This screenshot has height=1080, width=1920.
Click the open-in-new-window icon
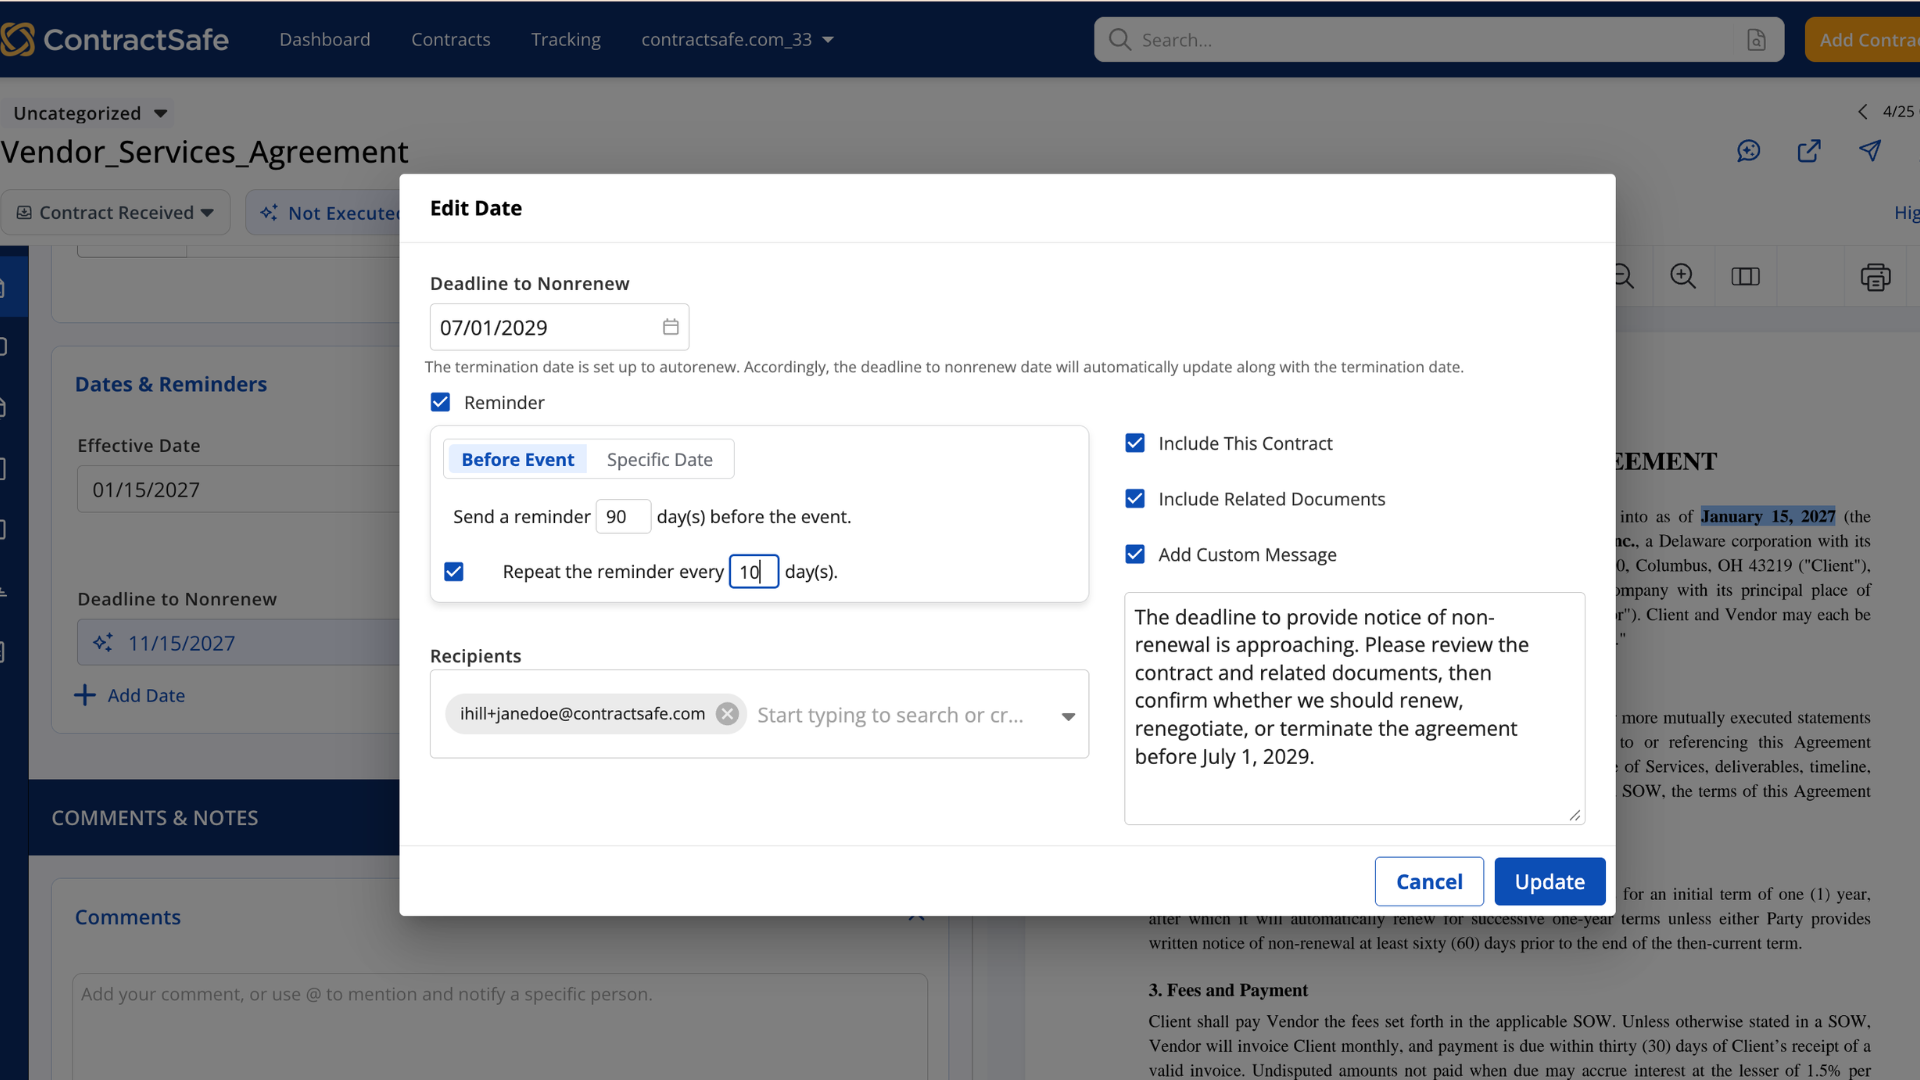1809,151
